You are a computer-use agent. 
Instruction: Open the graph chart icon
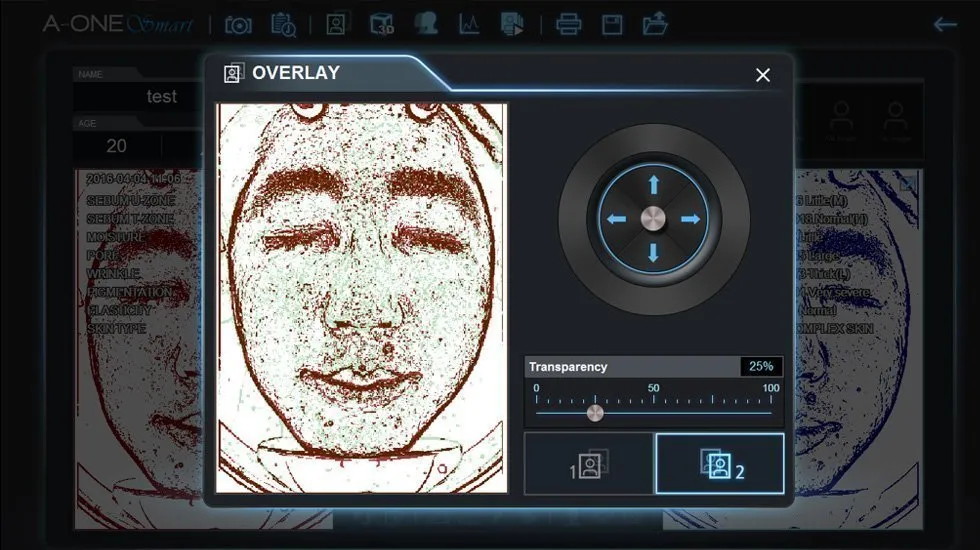(x=469, y=24)
